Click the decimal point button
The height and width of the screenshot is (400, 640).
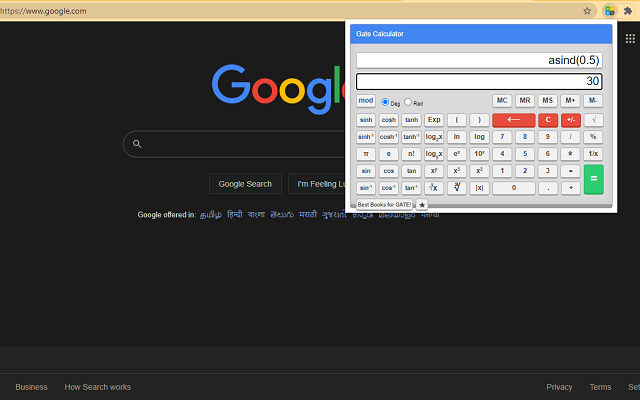pyautogui.click(x=548, y=188)
